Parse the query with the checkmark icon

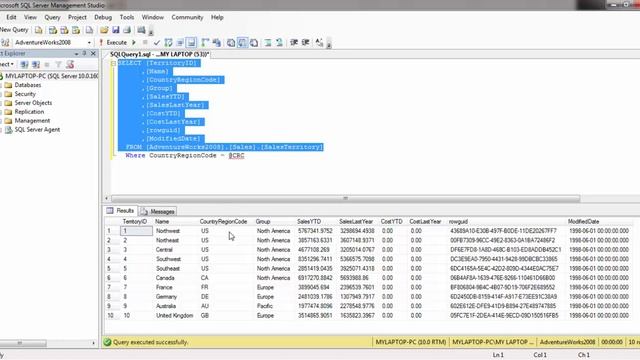click(157, 42)
